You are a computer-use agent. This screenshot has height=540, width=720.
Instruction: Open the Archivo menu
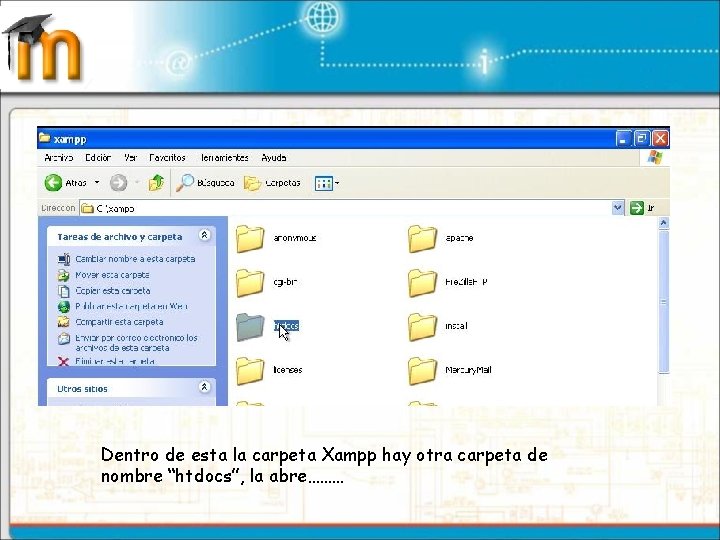pyautogui.click(x=58, y=158)
